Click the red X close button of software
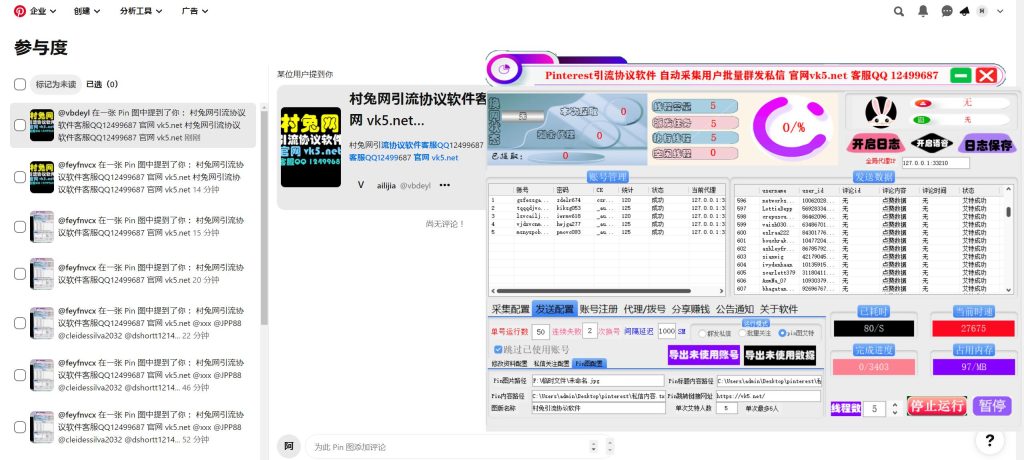 986,75
